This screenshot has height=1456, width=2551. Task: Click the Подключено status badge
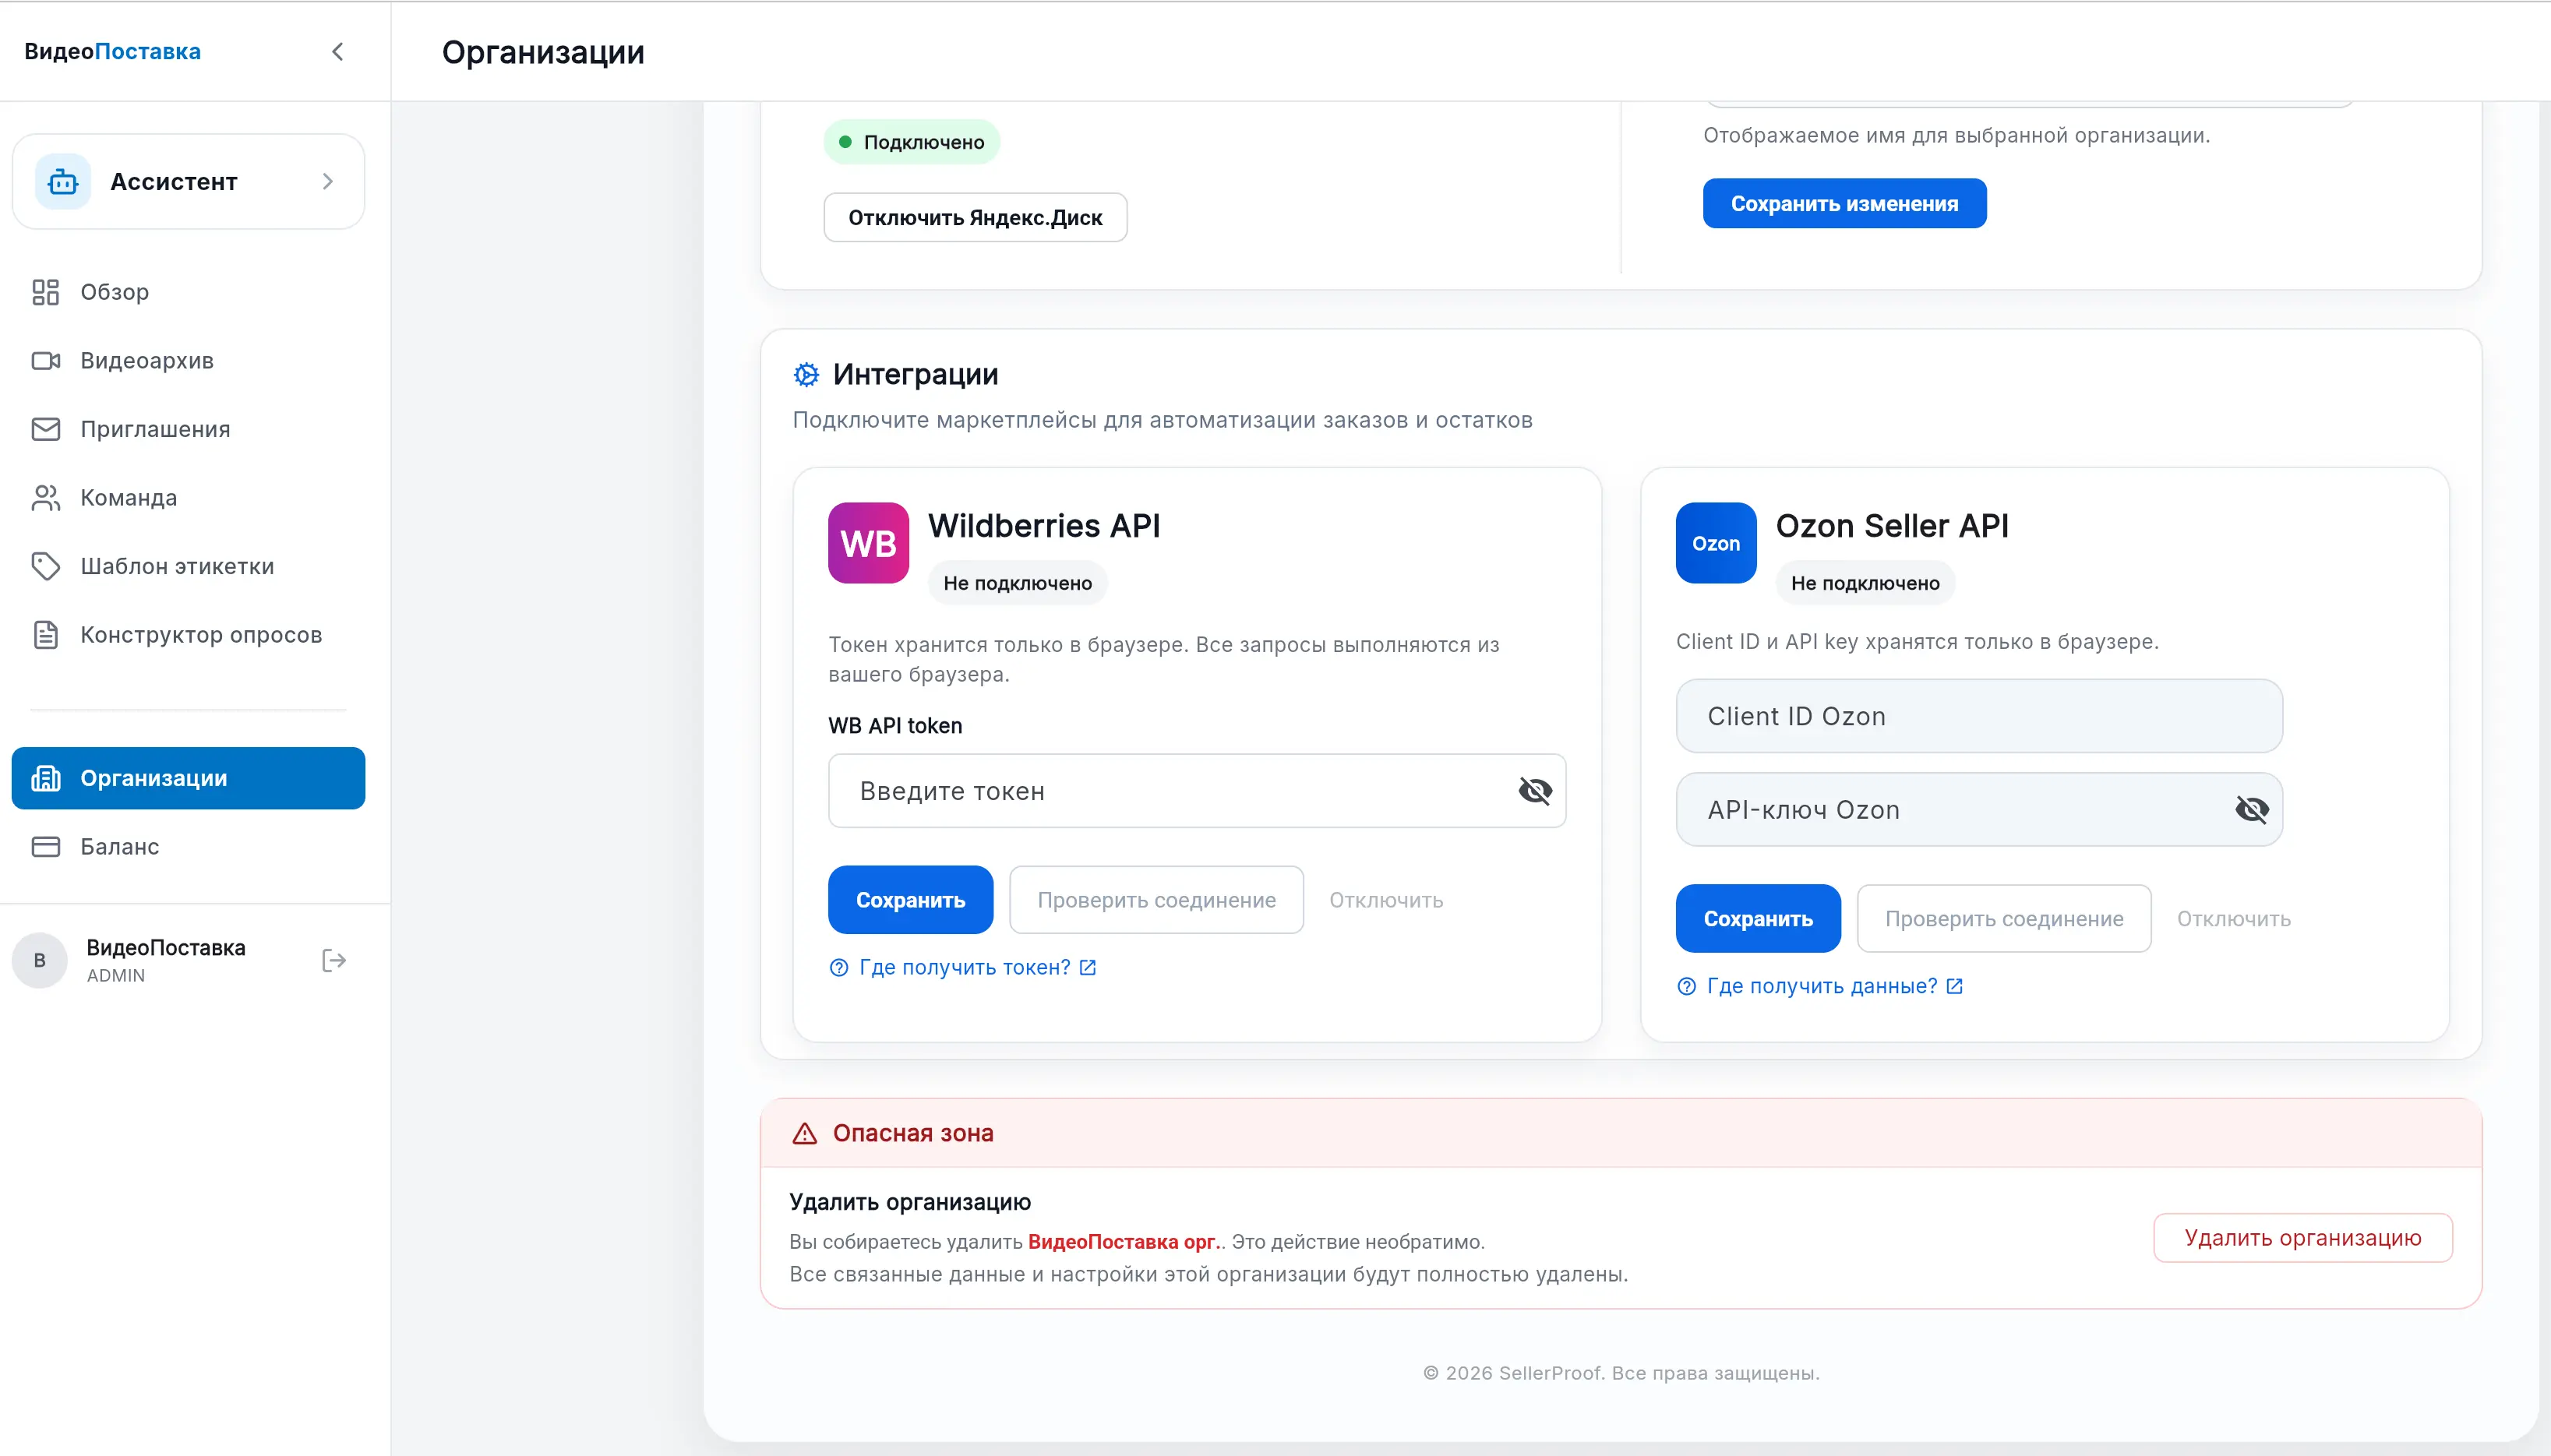pos(912,142)
